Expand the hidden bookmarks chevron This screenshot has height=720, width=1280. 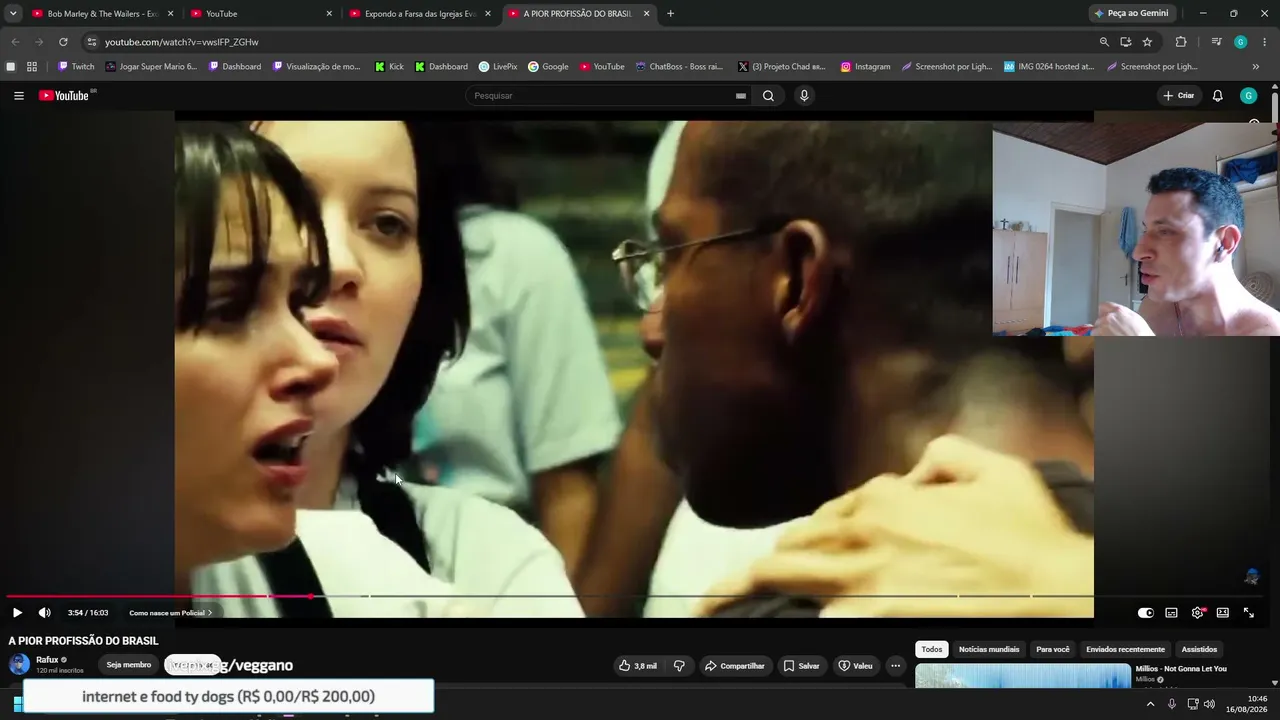tap(1256, 67)
